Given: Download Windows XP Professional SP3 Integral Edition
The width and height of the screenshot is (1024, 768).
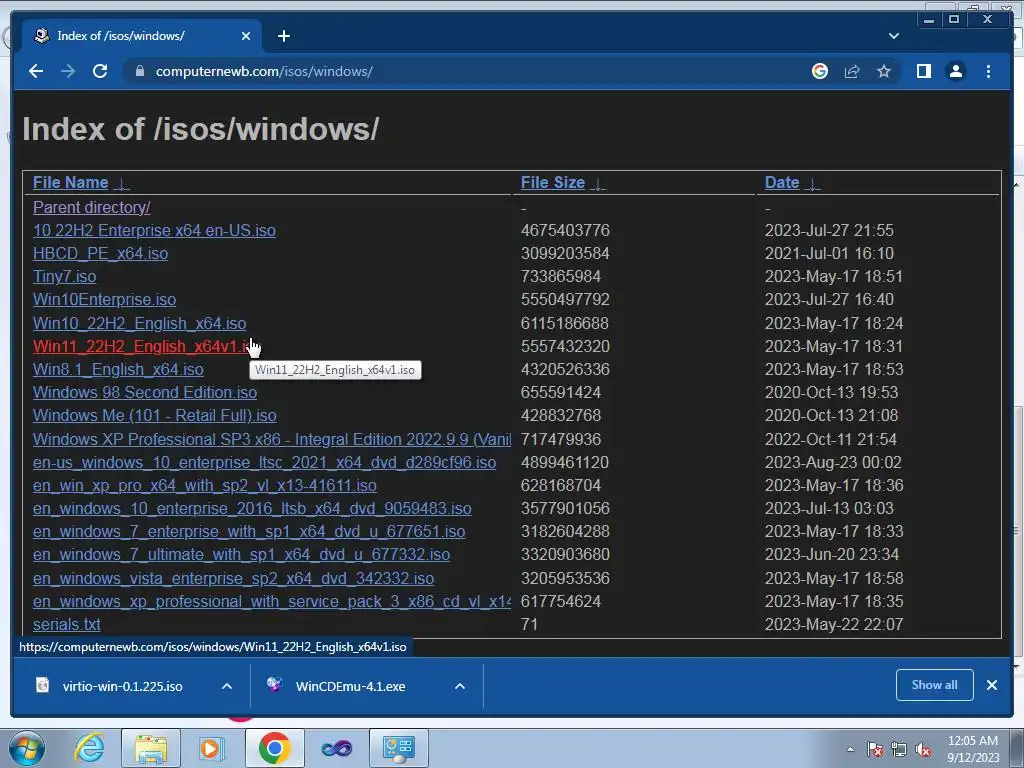Looking at the screenshot, I should click(x=272, y=440).
